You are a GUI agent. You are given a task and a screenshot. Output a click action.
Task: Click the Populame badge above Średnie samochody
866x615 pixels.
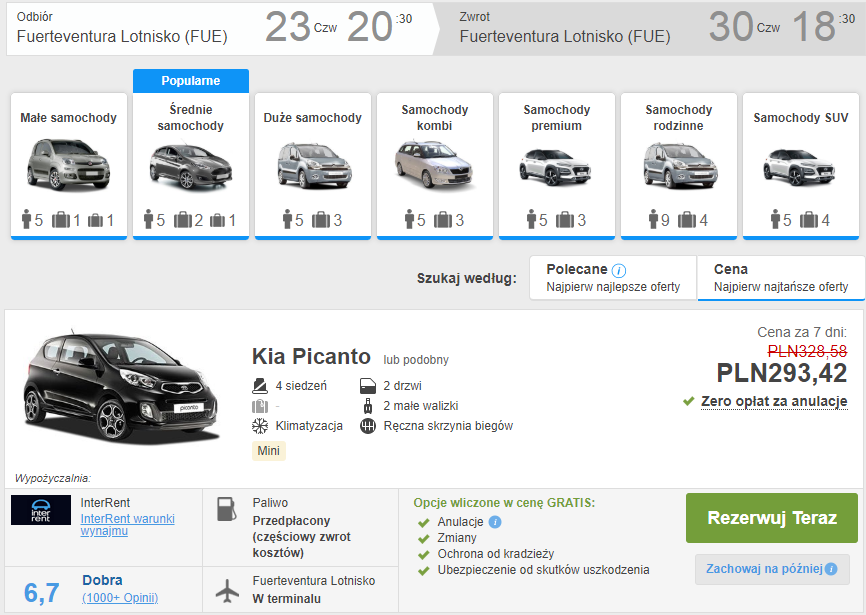tap(191, 81)
